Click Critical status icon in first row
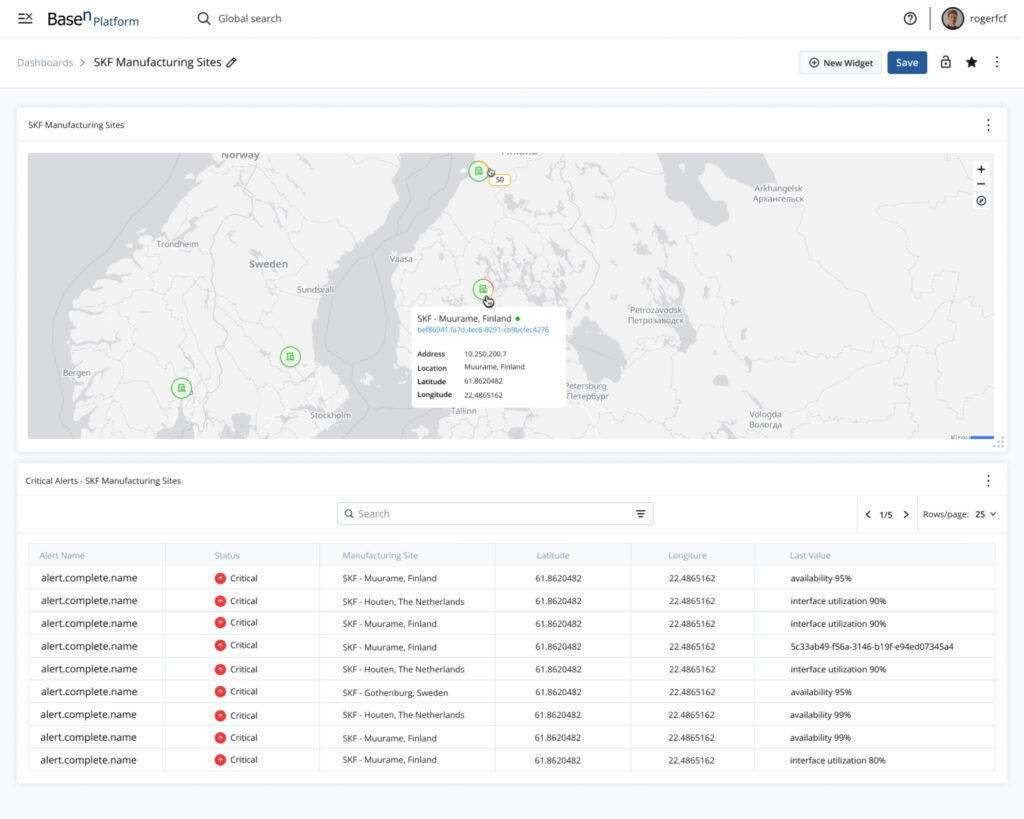 coord(220,578)
